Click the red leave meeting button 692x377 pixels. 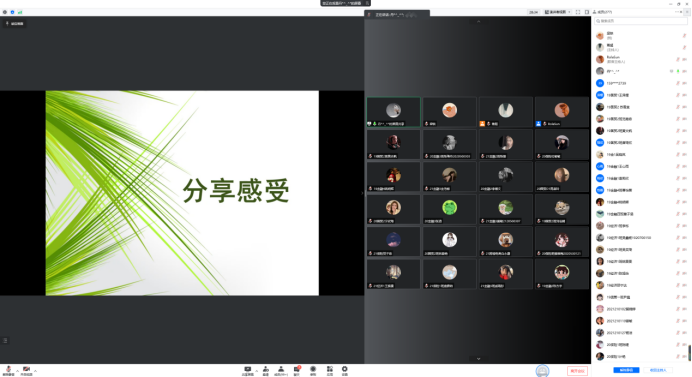[577, 371]
